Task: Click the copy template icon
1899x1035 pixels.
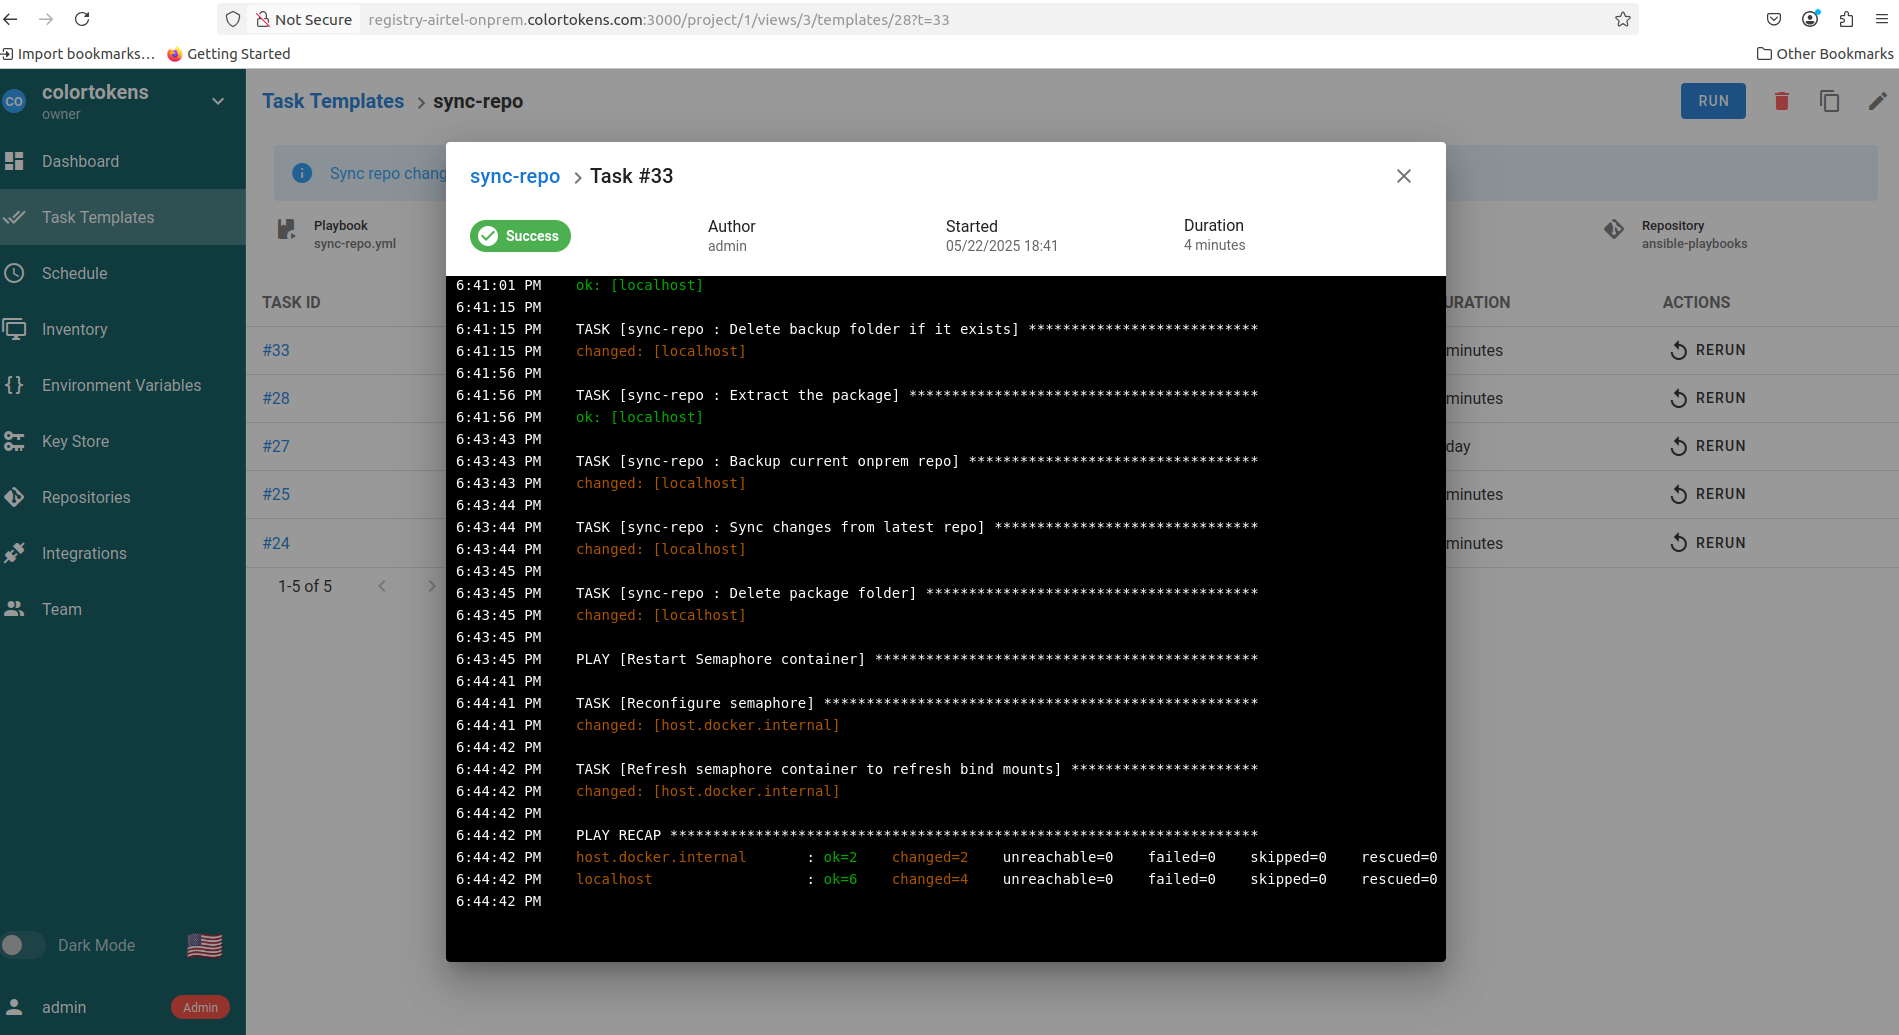Action: pos(1829,101)
